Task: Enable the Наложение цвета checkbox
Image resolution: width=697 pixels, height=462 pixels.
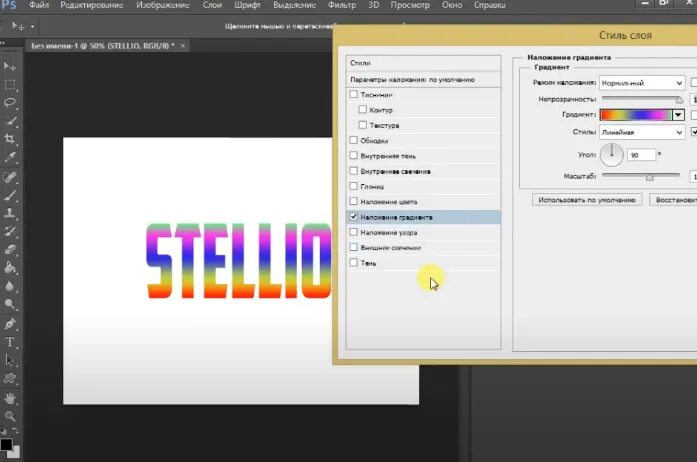Action: [x=353, y=201]
